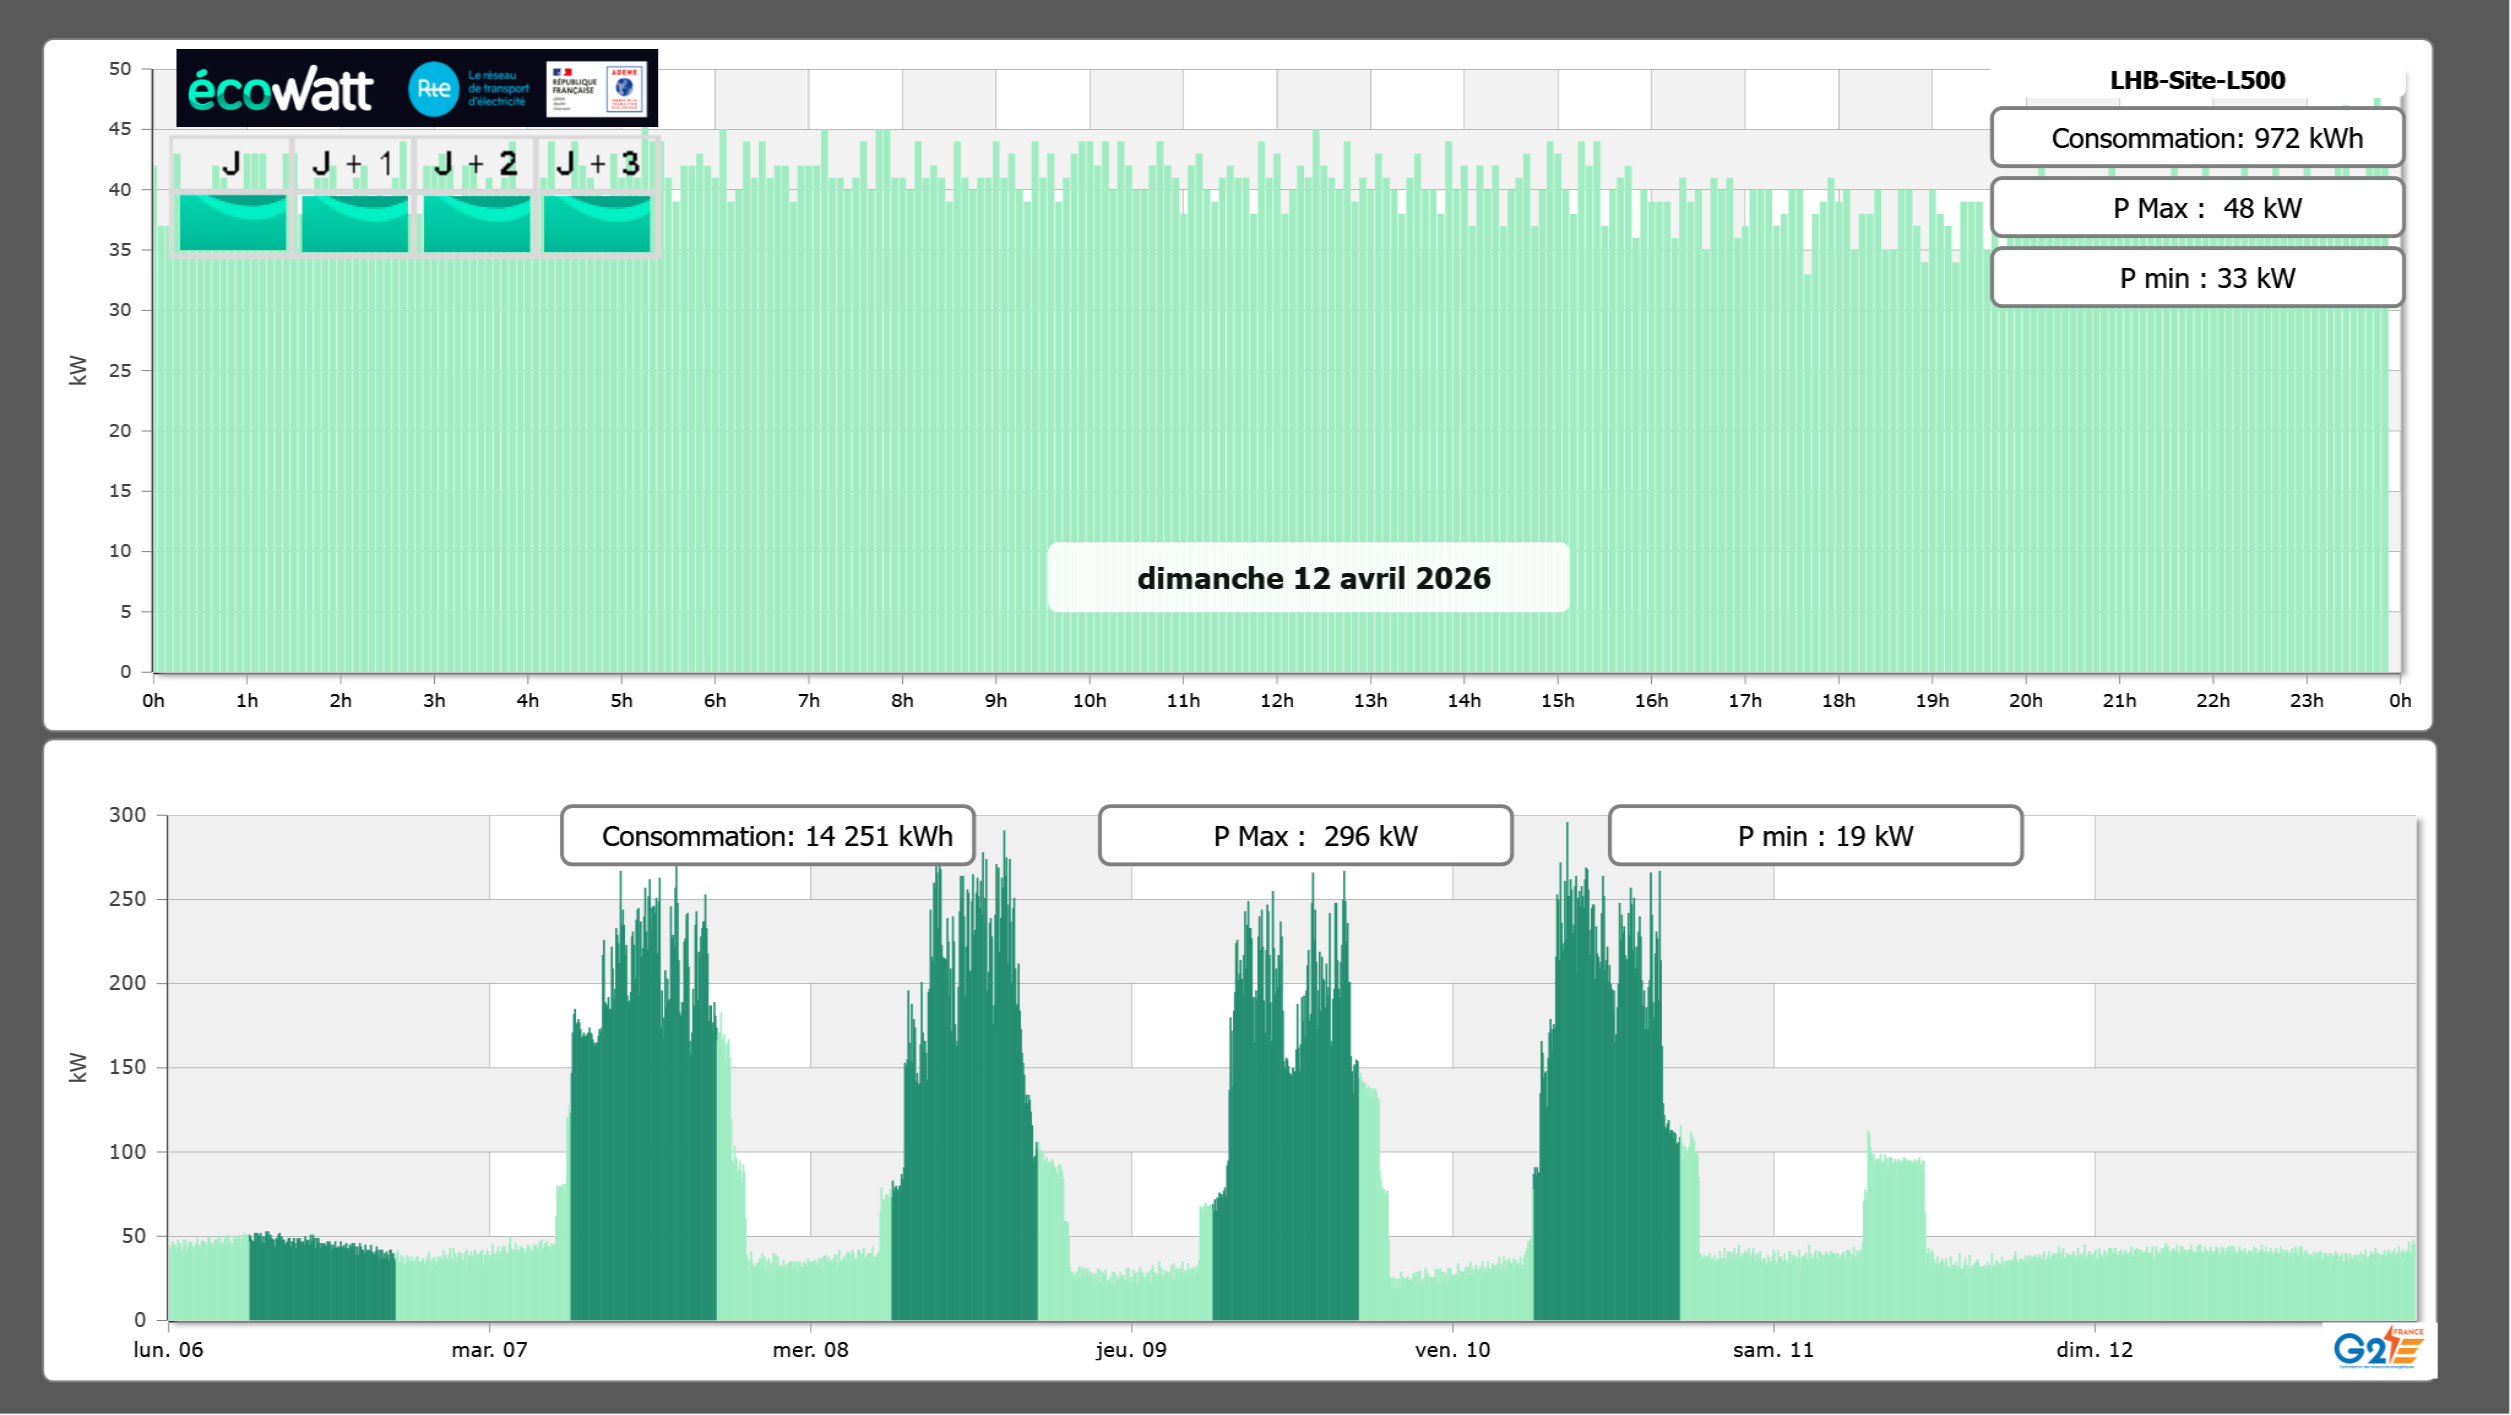Click the République Française ADEME logo
The image size is (2511, 1415).
597,89
